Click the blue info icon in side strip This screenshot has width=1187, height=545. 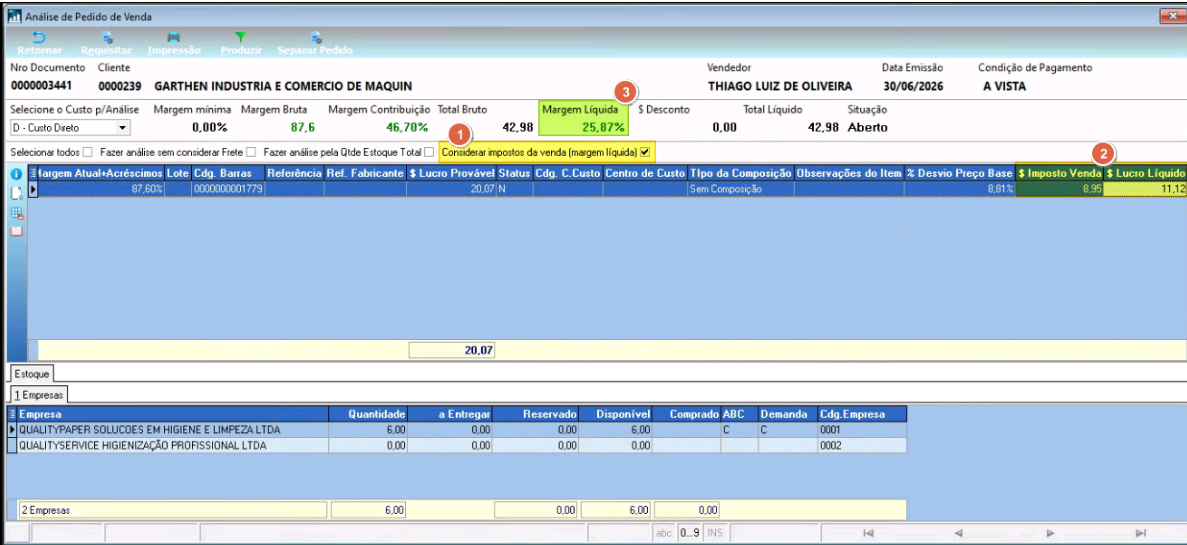point(17,174)
